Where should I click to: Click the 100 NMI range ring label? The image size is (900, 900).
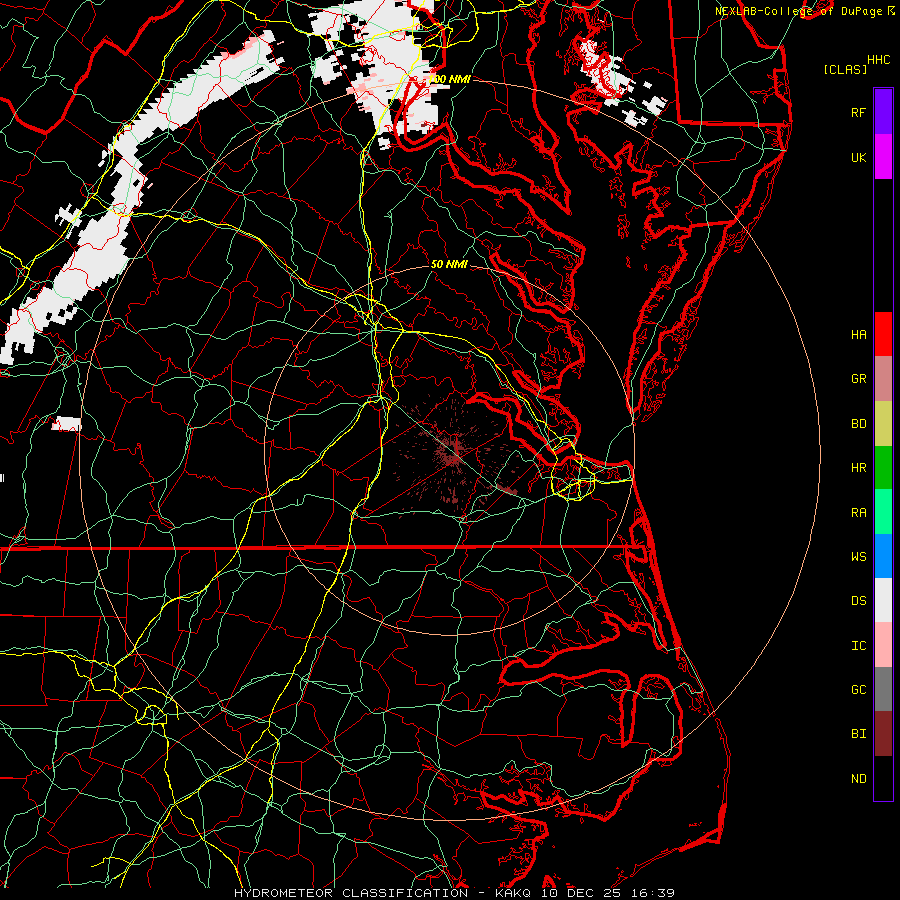click(x=450, y=79)
